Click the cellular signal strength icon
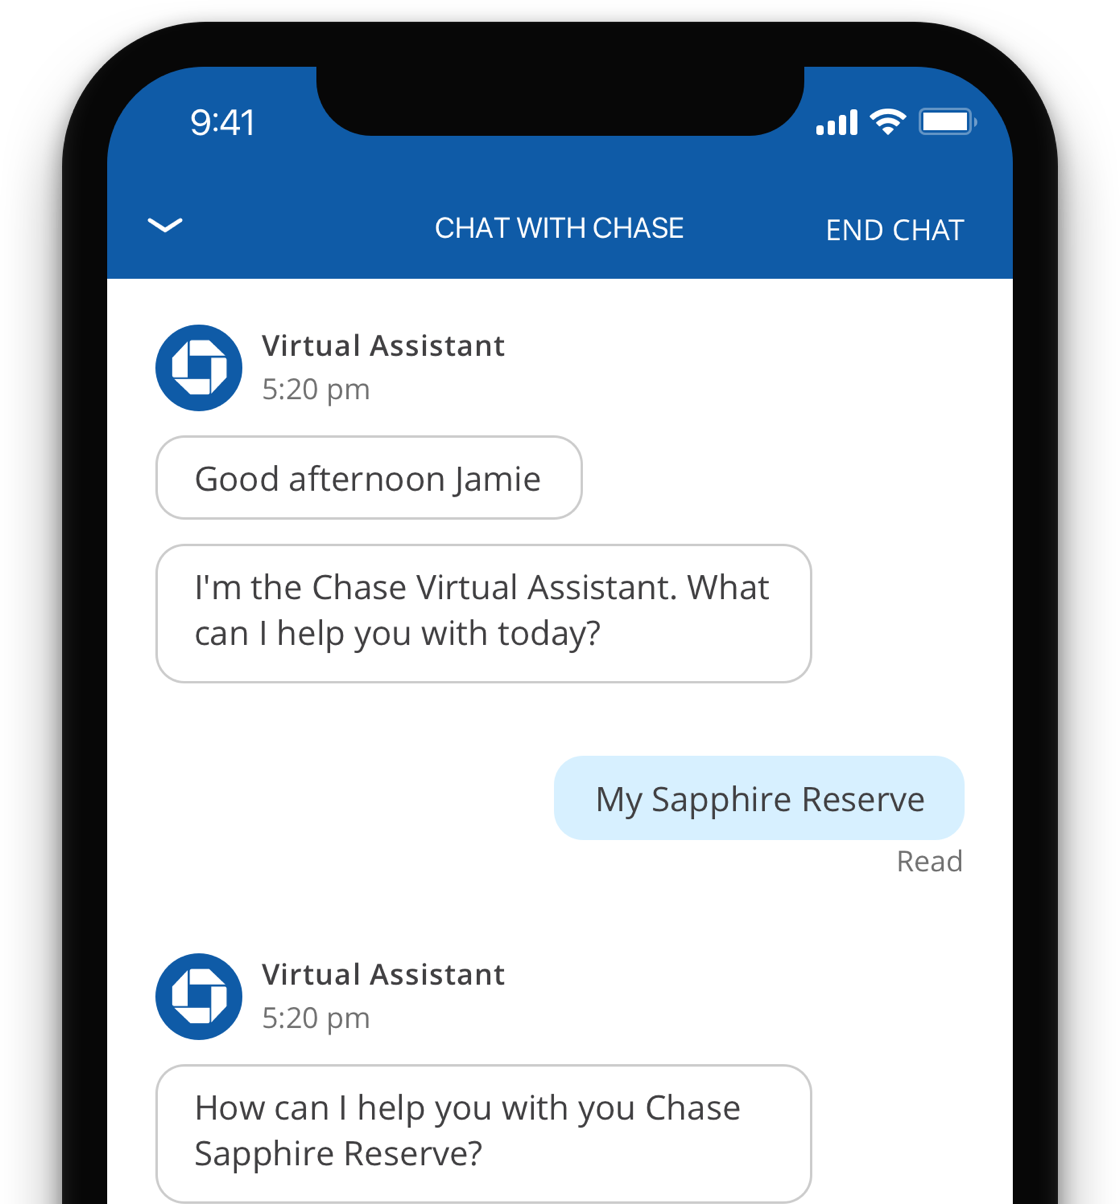This screenshot has height=1204, width=1120. (x=837, y=123)
